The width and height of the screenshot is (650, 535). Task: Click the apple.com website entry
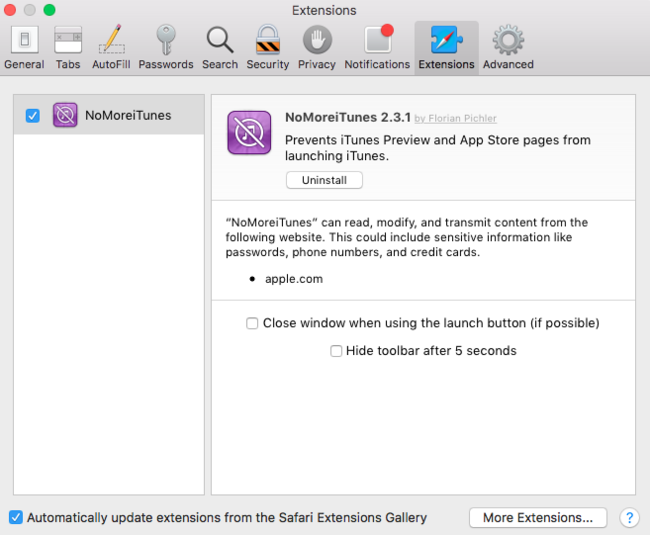294,279
